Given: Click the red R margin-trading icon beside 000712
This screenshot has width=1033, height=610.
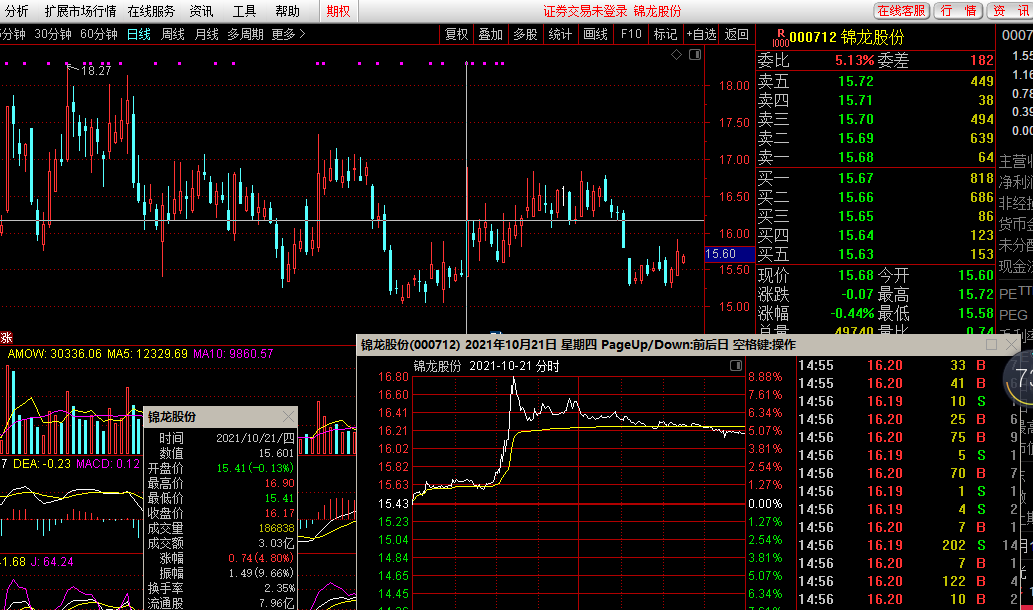Looking at the screenshot, I should coord(780,38).
